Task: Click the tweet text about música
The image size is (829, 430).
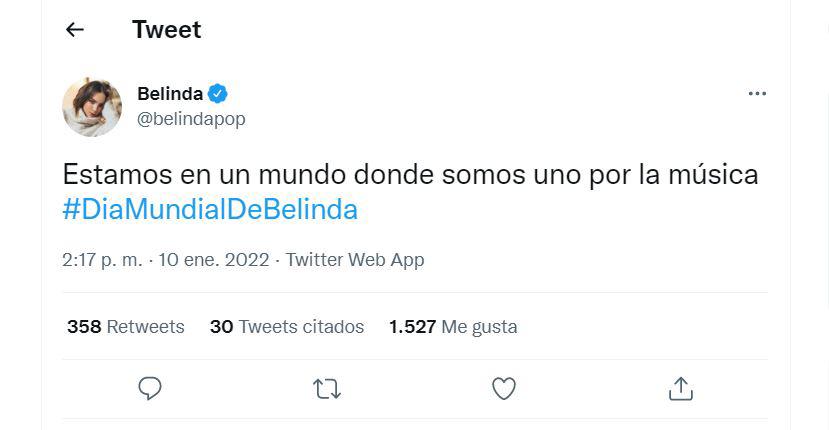Action: (x=410, y=175)
